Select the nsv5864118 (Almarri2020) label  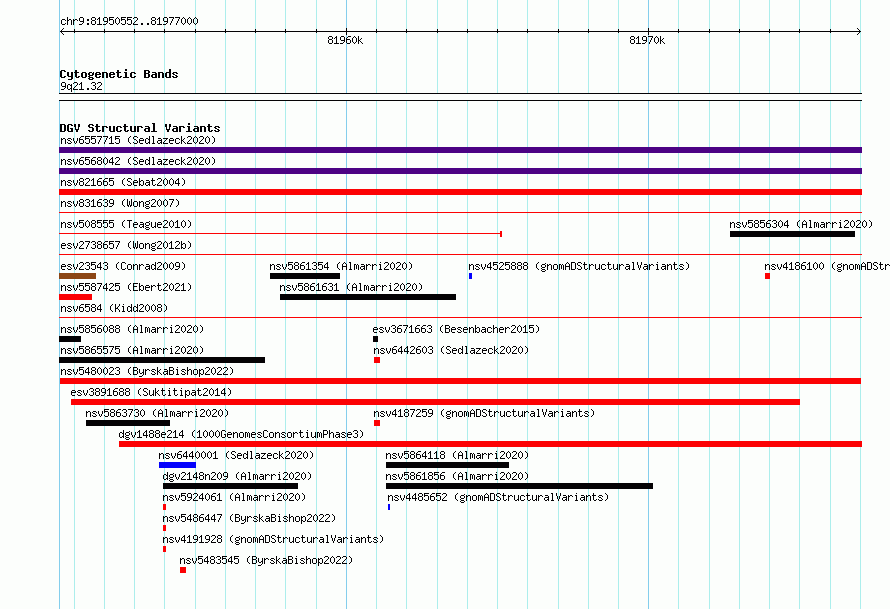click(x=457, y=455)
